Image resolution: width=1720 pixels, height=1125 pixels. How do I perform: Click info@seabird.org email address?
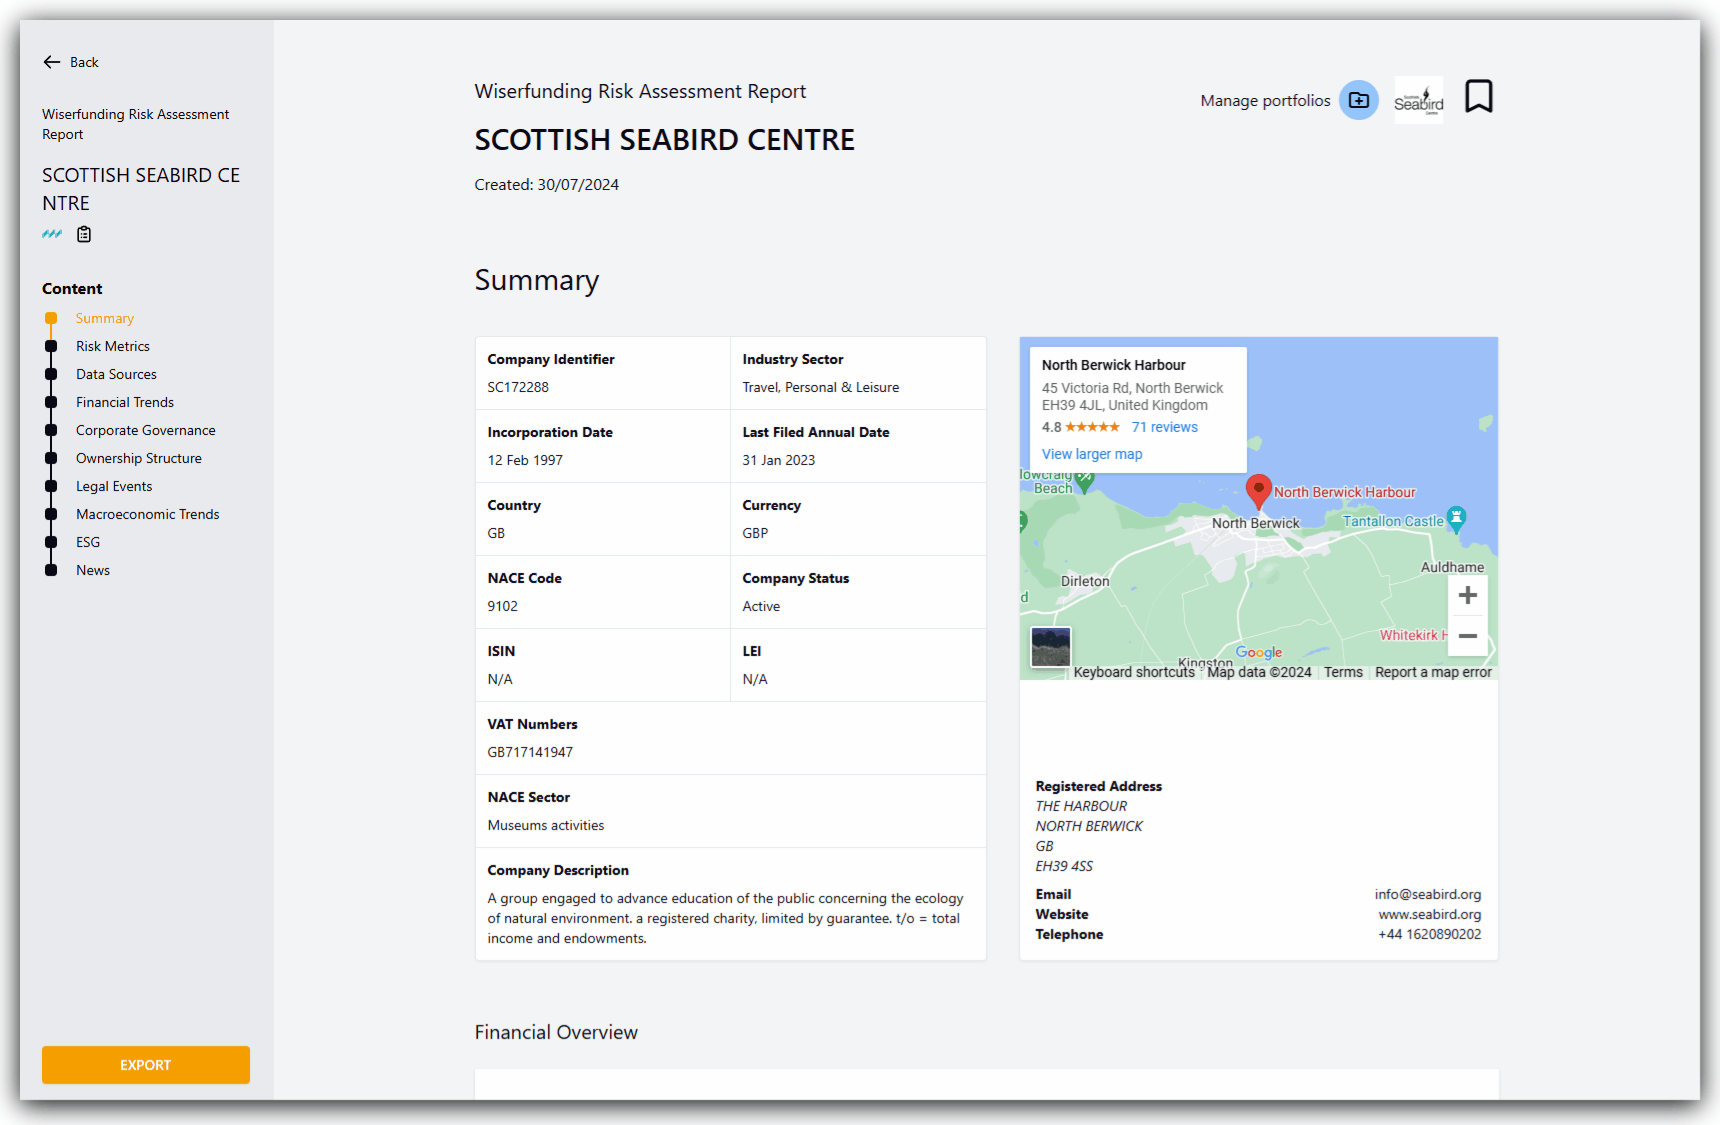click(x=1428, y=894)
